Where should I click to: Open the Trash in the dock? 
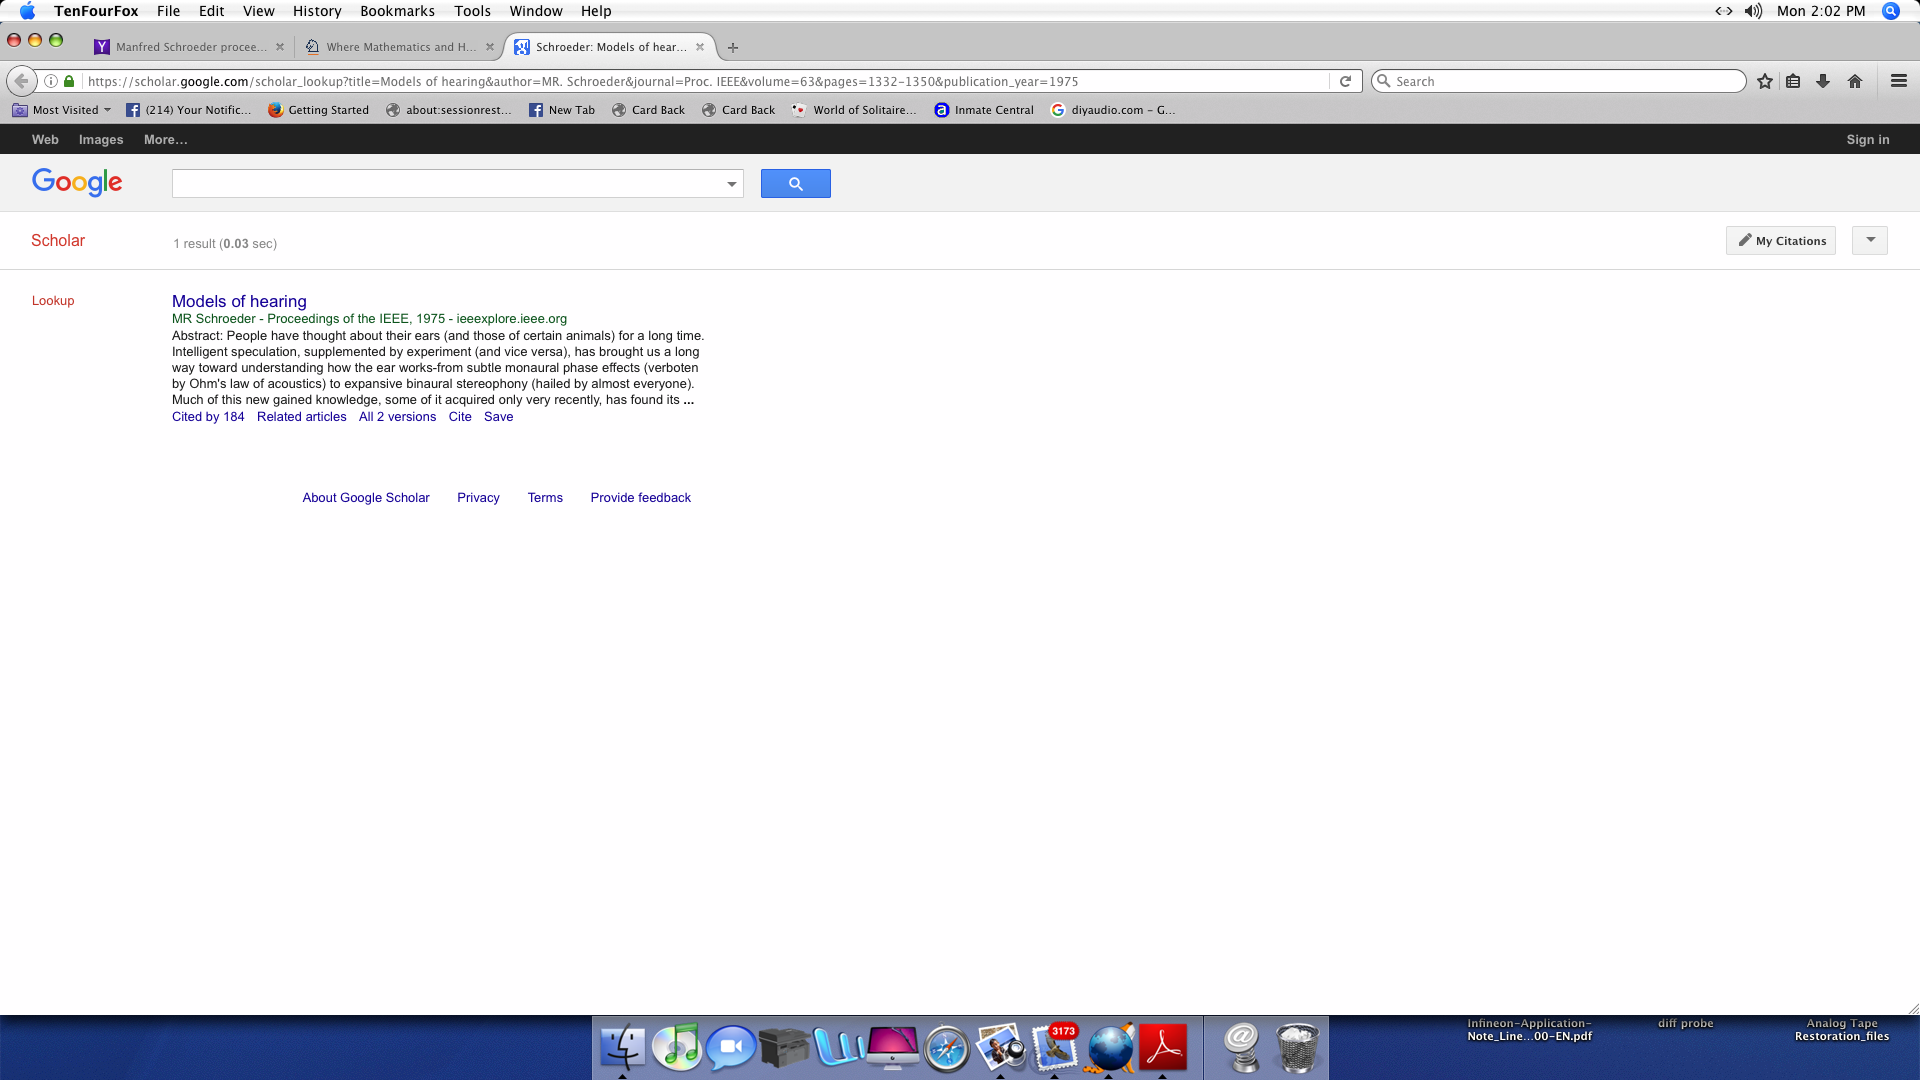coord(1298,1047)
